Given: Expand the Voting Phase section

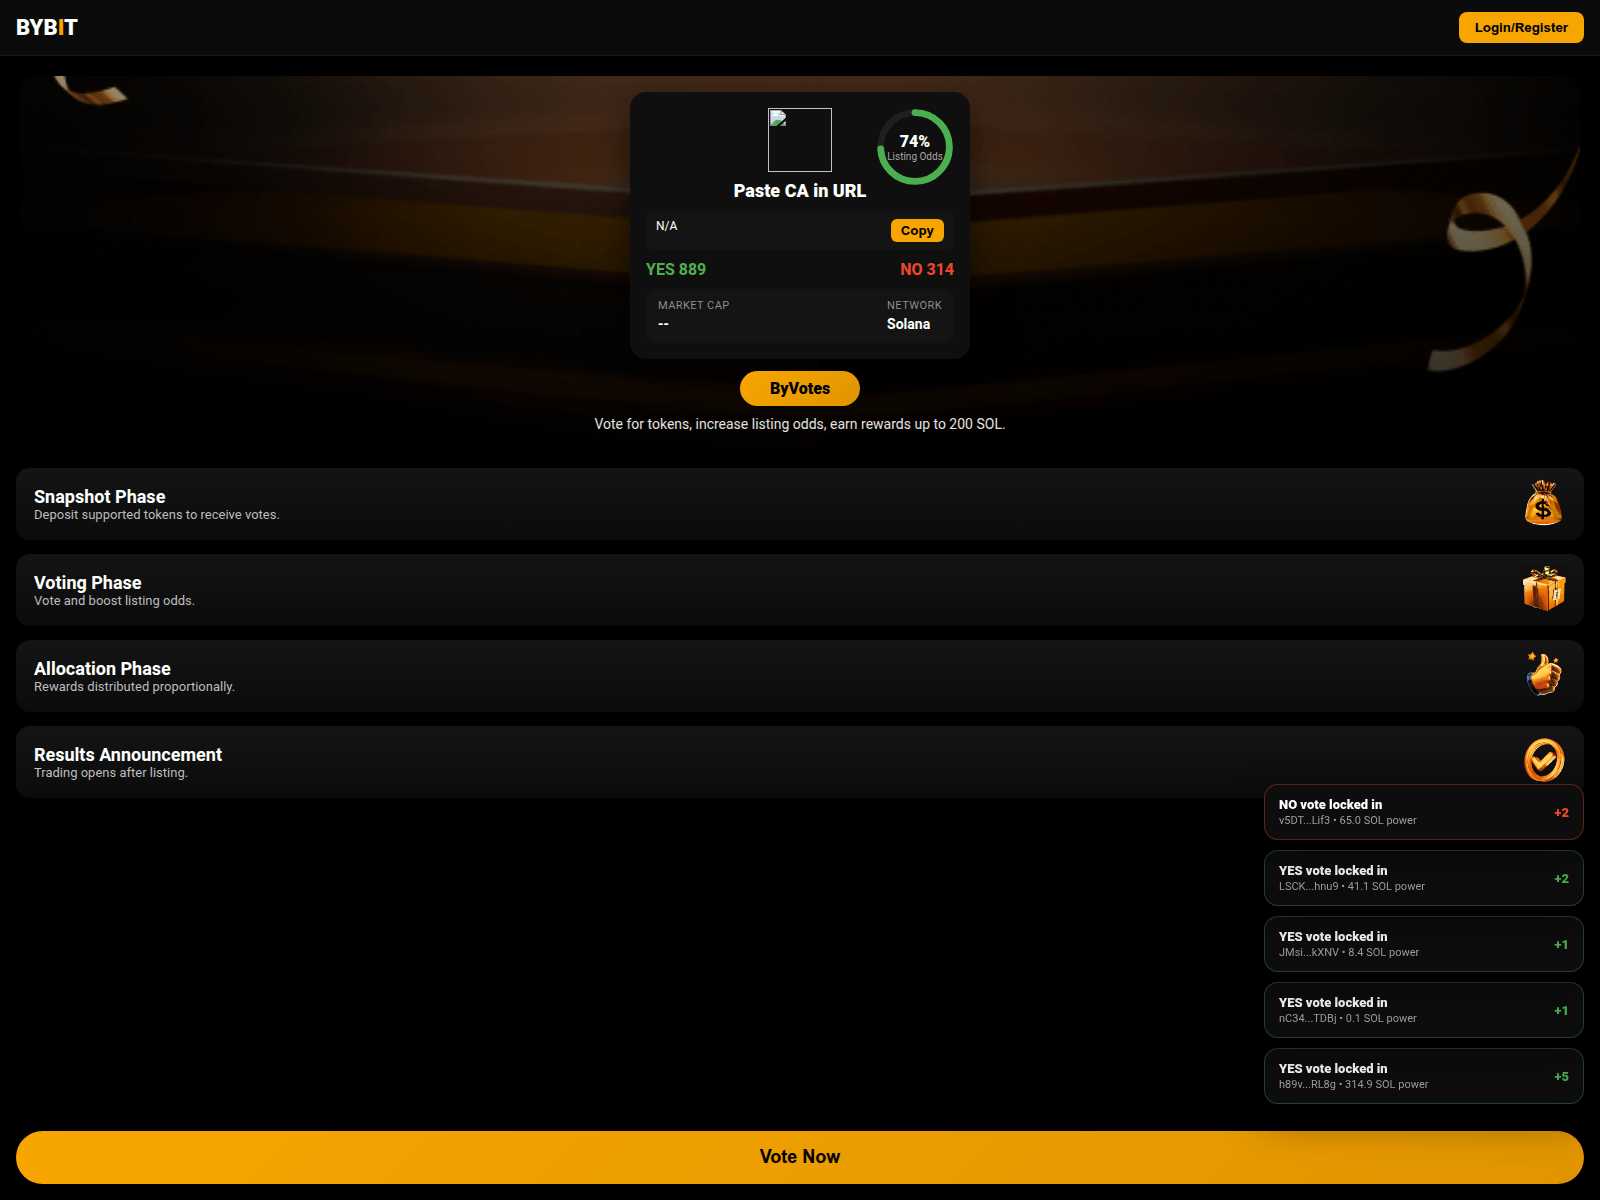Looking at the screenshot, I should (x=800, y=590).
